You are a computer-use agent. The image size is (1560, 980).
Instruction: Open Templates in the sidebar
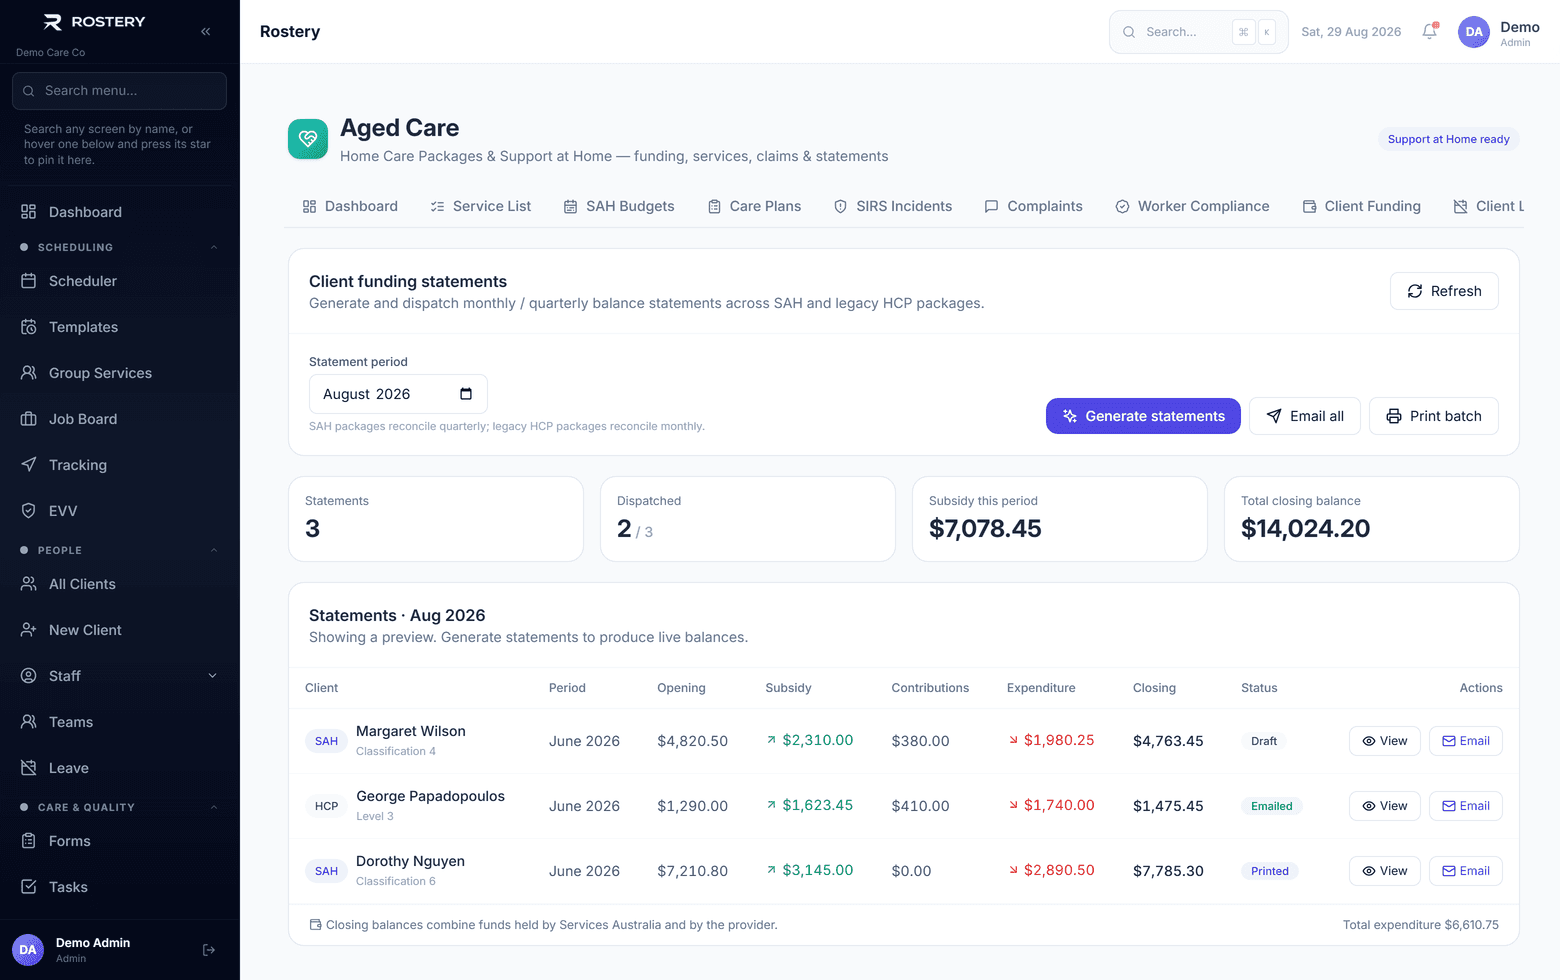click(120, 327)
